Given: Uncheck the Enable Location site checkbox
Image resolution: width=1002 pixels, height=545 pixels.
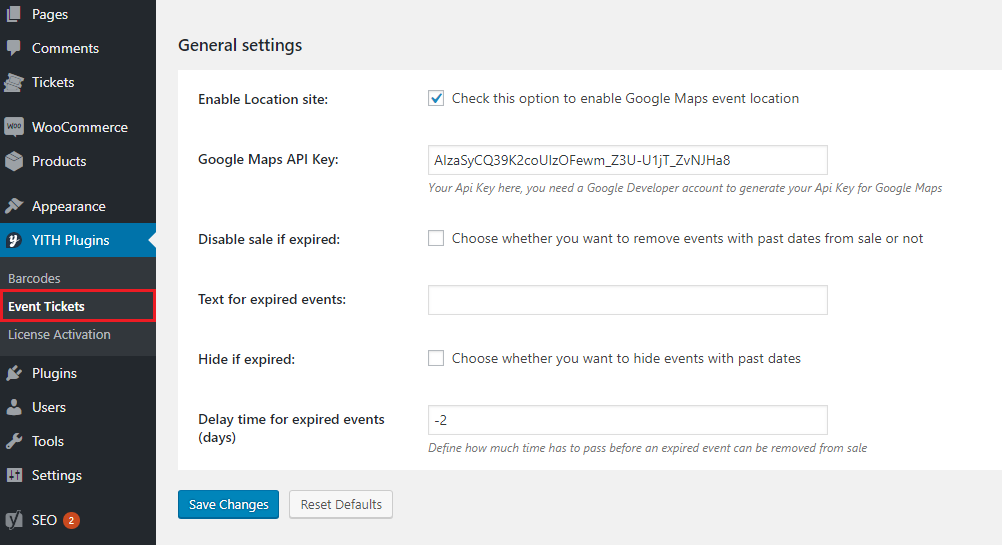Looking at the screenshot, I should 436,98.
